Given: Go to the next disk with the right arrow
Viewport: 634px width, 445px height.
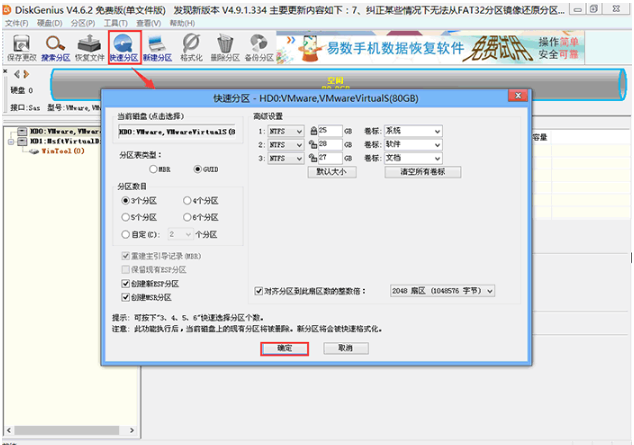Looking at the screenshot, I should pyautogui.click(x=26, y=74).
